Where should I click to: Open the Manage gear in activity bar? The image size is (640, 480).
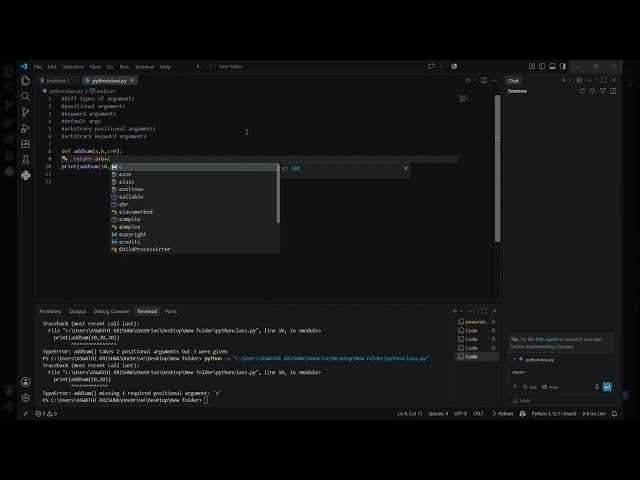tap(25, 398)
